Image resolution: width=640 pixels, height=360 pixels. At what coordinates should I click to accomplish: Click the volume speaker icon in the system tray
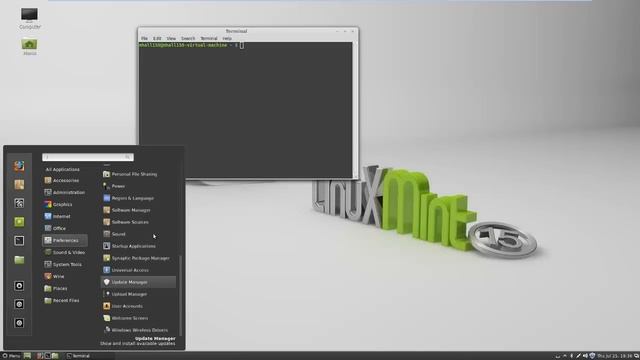click(x=585, y=356)
